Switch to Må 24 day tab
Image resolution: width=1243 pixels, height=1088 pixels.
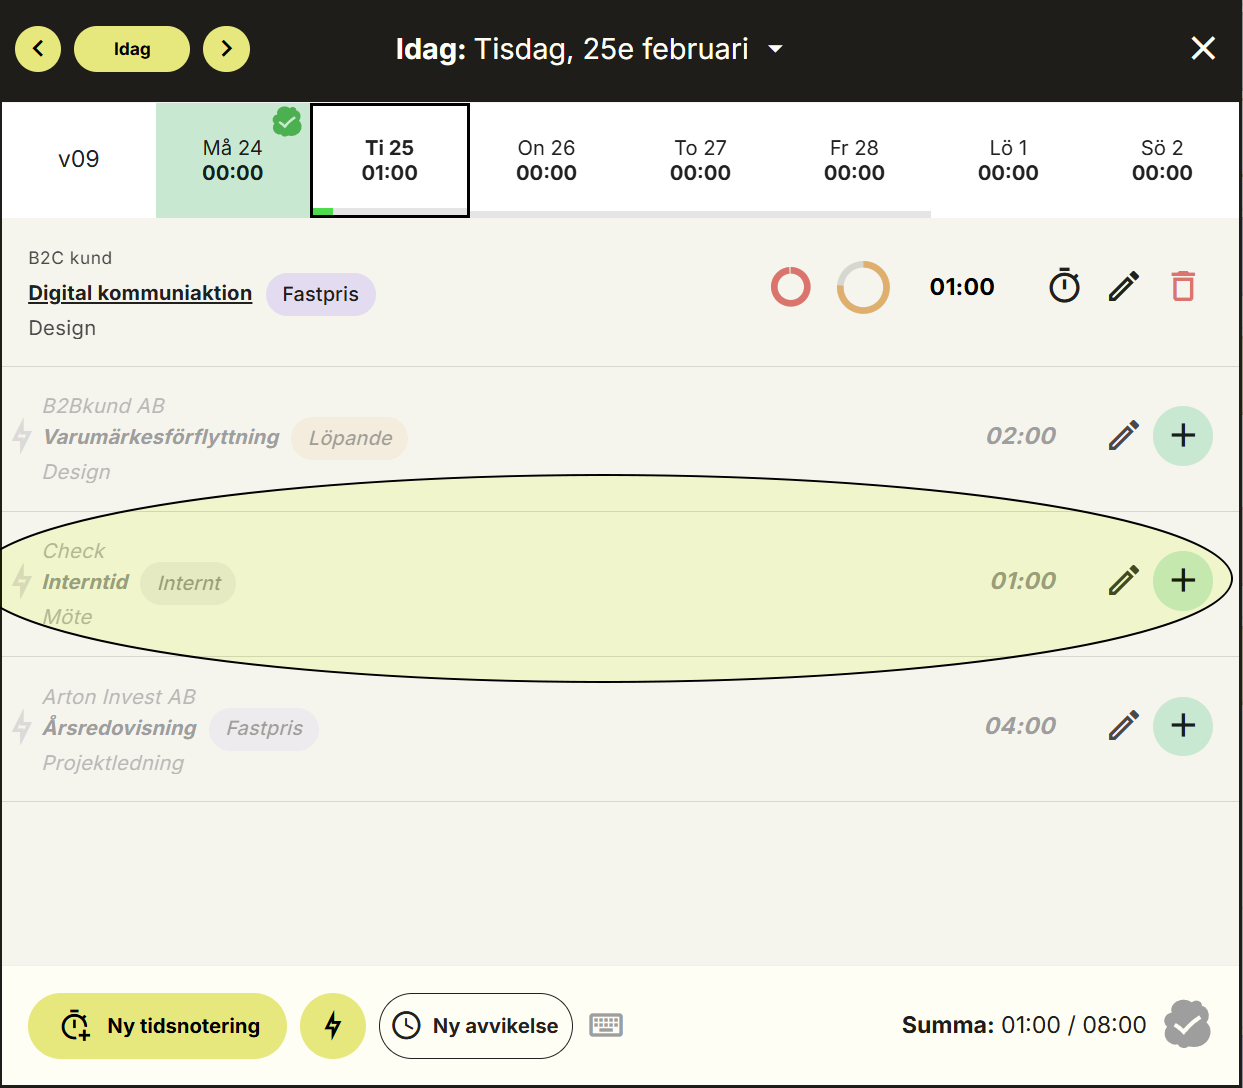tap(232, 160)
